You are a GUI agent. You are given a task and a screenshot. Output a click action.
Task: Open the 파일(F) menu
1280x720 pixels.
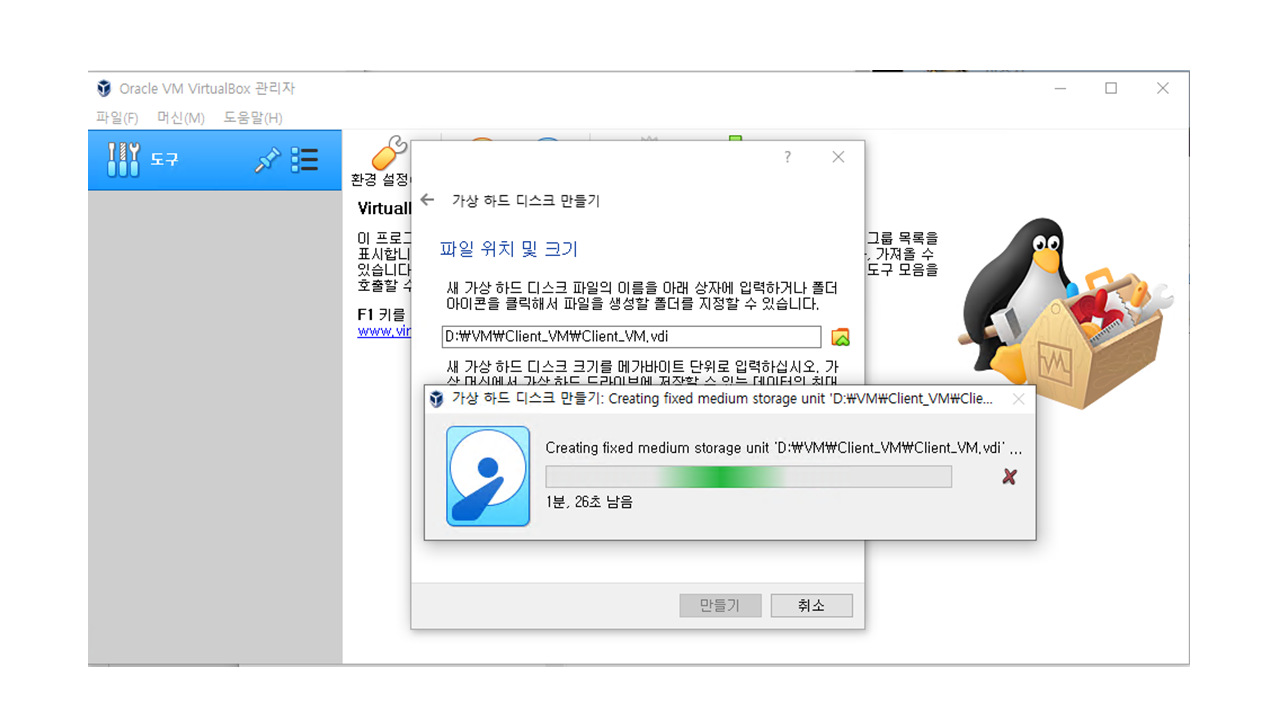pos(117,118)
